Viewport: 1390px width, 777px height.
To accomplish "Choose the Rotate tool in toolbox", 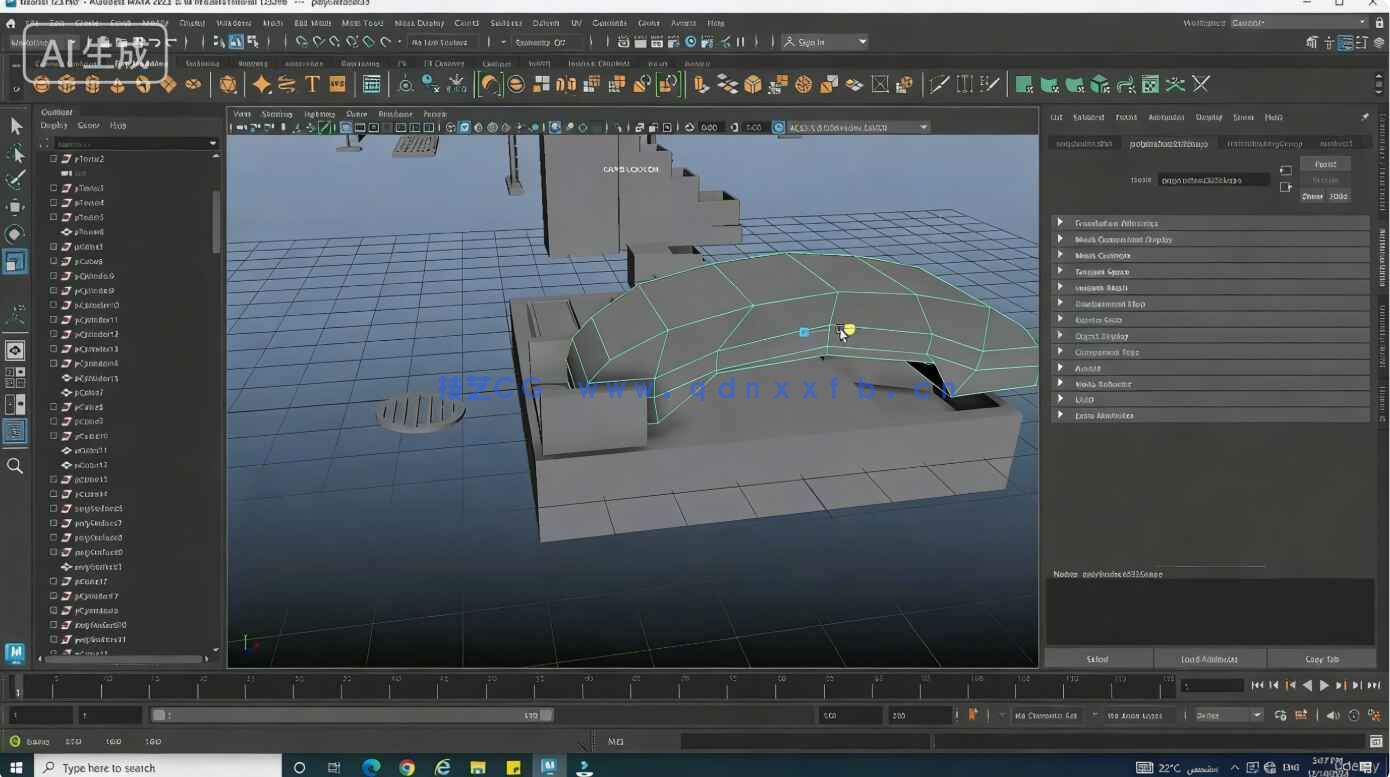I will 15,234.
